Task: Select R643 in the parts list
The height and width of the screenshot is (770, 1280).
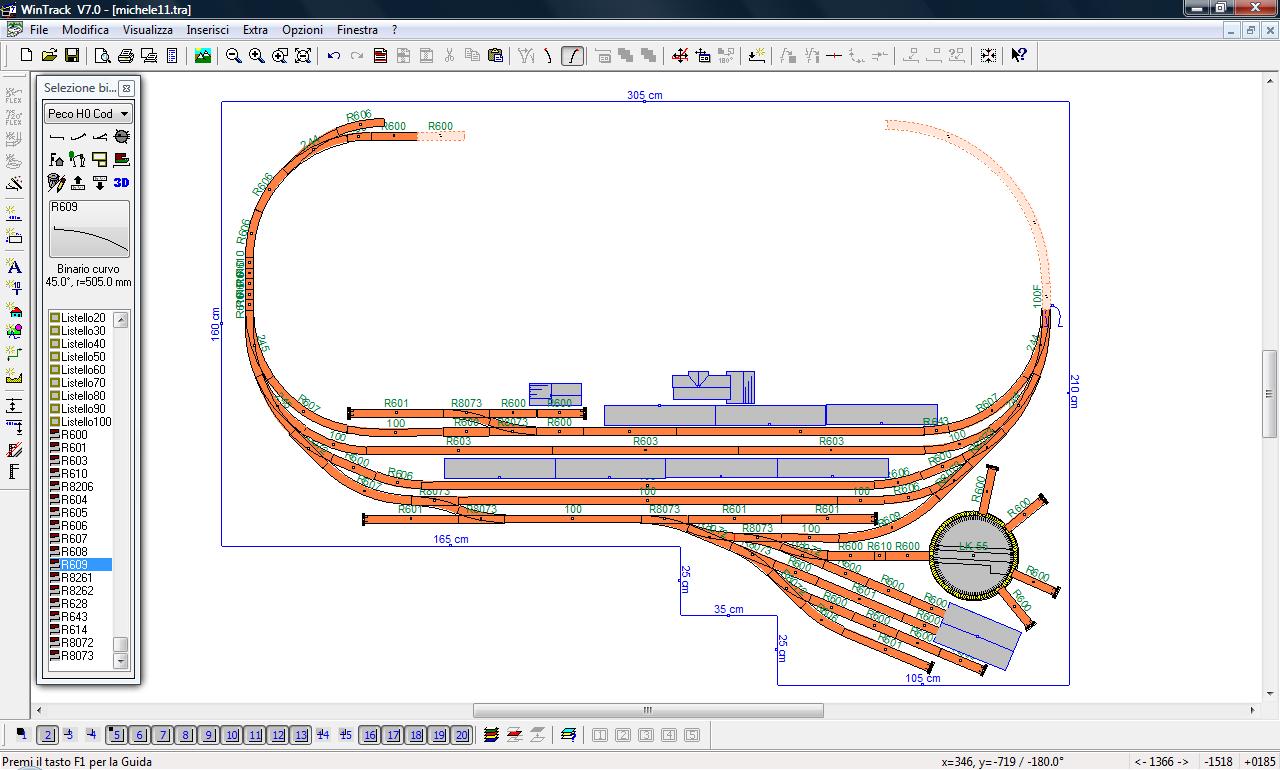Action: tap(69, 617)
